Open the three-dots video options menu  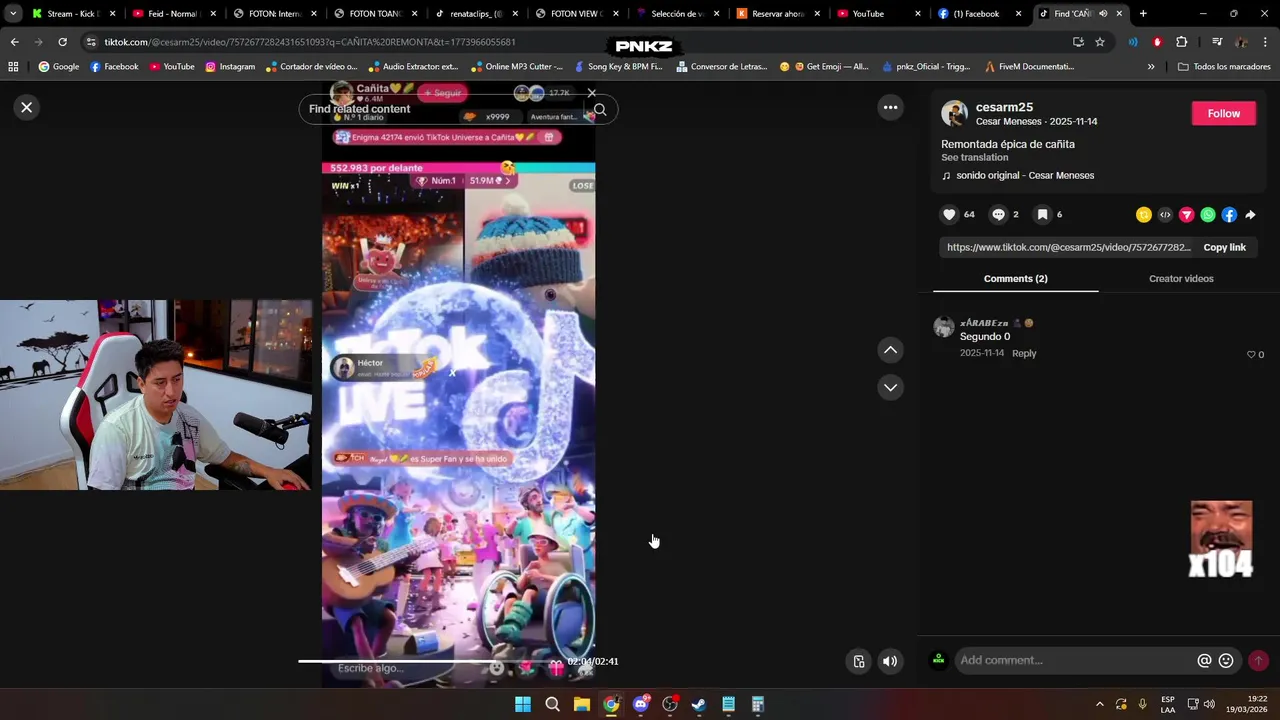[x=890, y=107]
